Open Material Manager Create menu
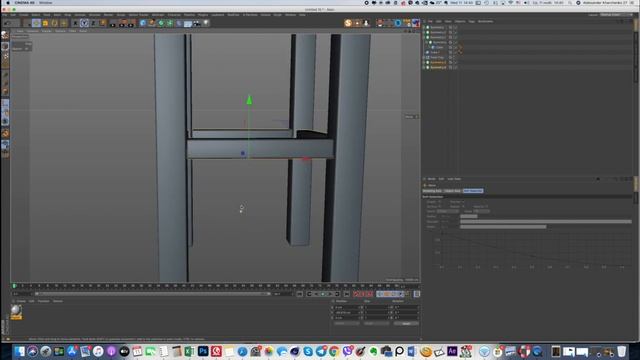This screenshot has width=640, height=360. pyautogui.click(x=21, y=301)
